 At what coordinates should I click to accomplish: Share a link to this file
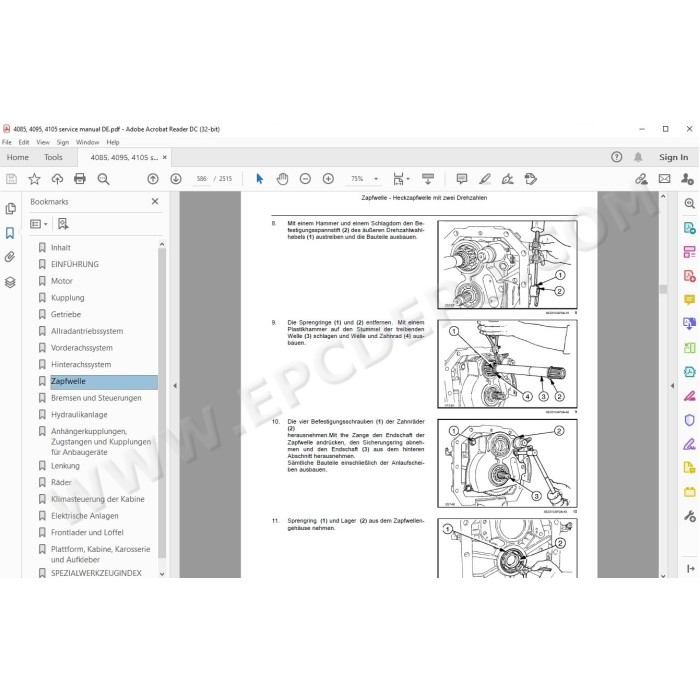pyautogui.click(x=641, y=179)
